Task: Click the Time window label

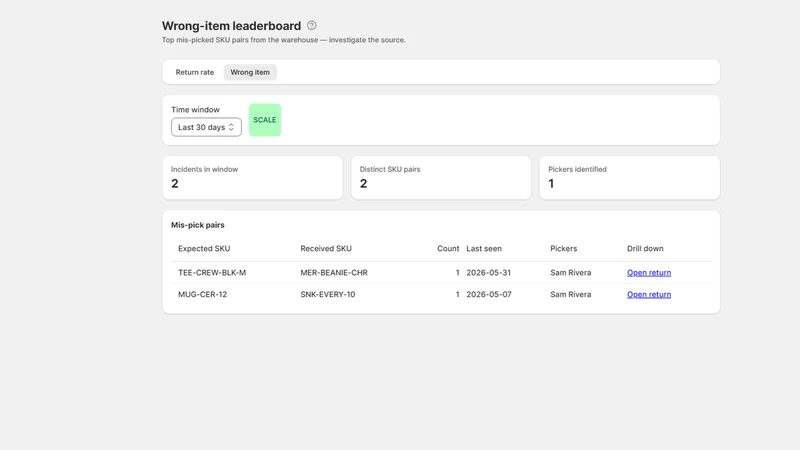Action: coord(195,110)
